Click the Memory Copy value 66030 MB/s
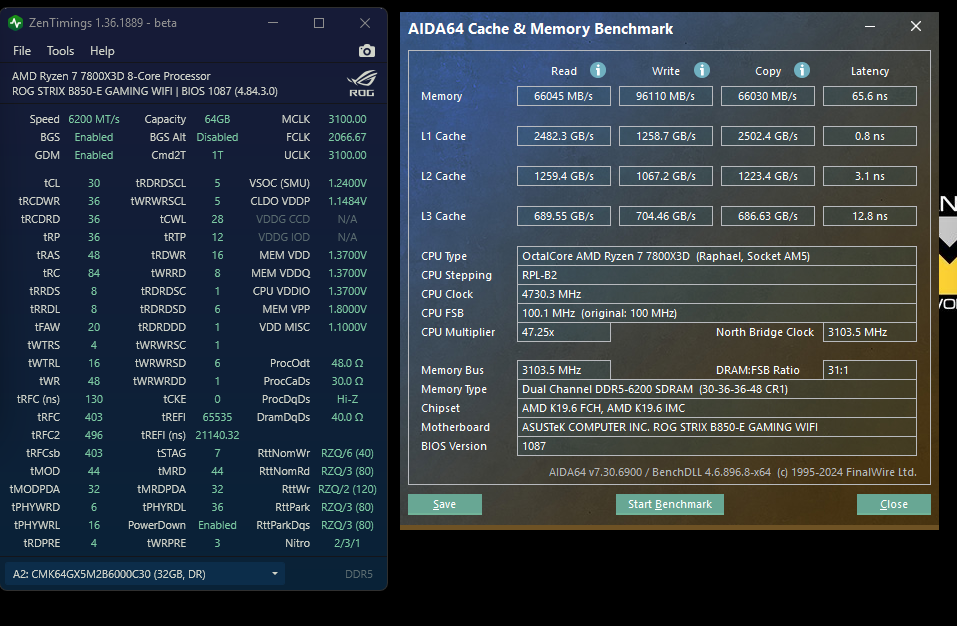Viewport: 957px width, 626px height. tap(767, 96)
